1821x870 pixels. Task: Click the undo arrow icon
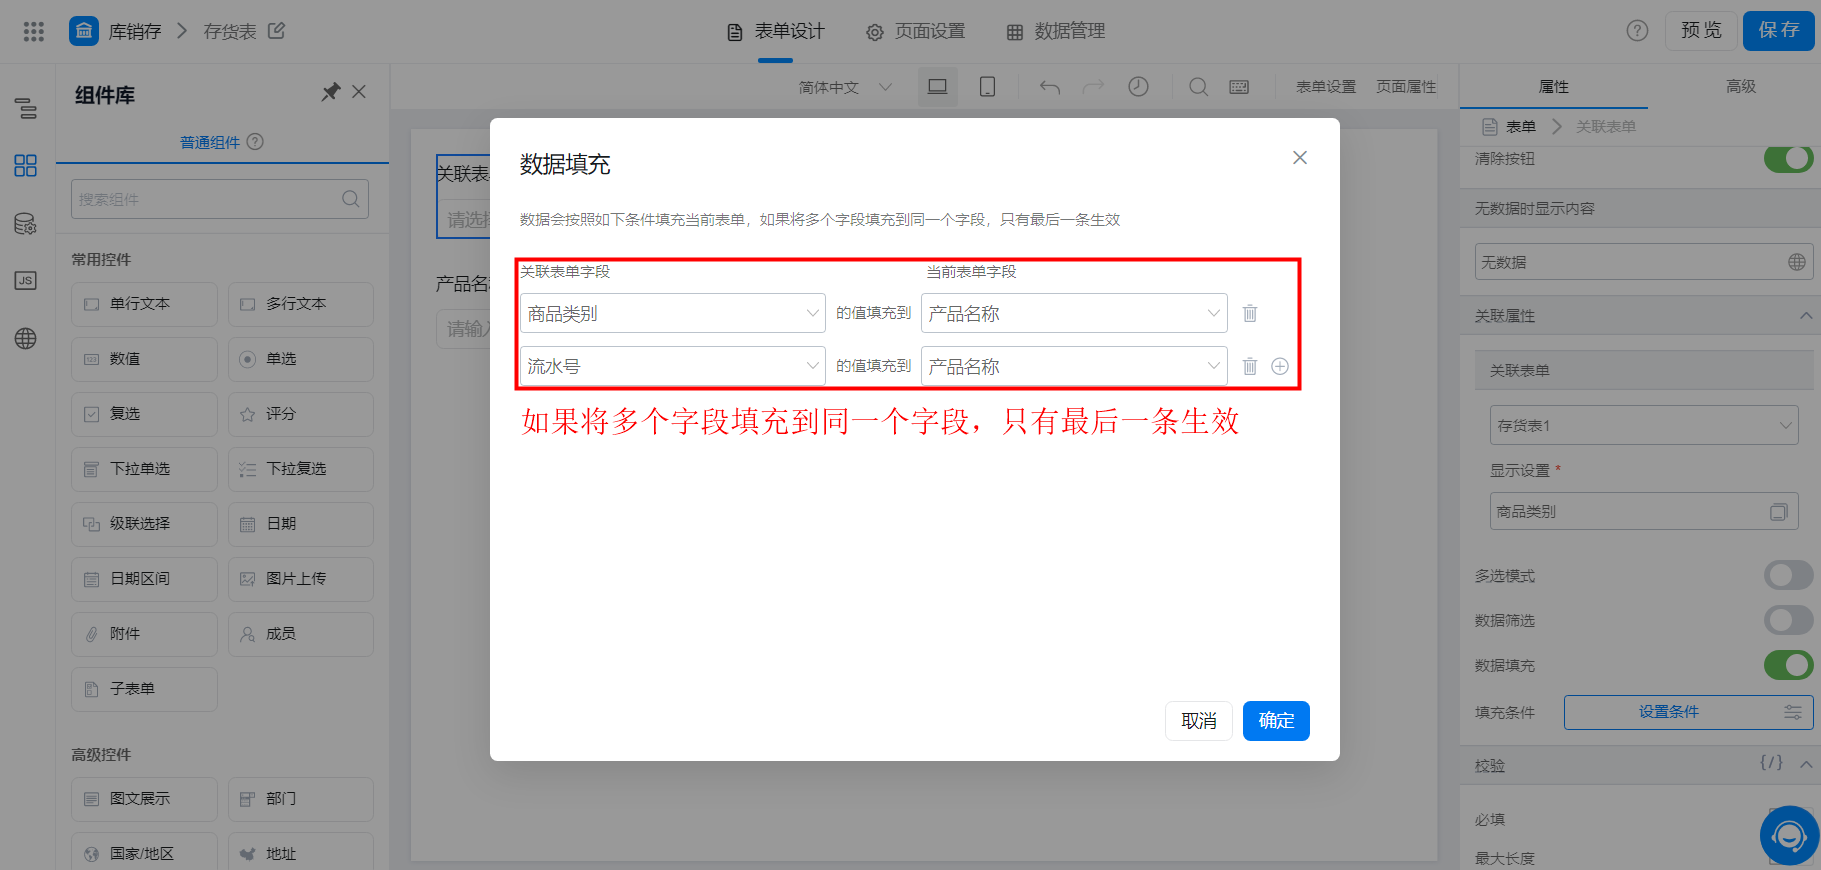click(x=1049, y=87)
